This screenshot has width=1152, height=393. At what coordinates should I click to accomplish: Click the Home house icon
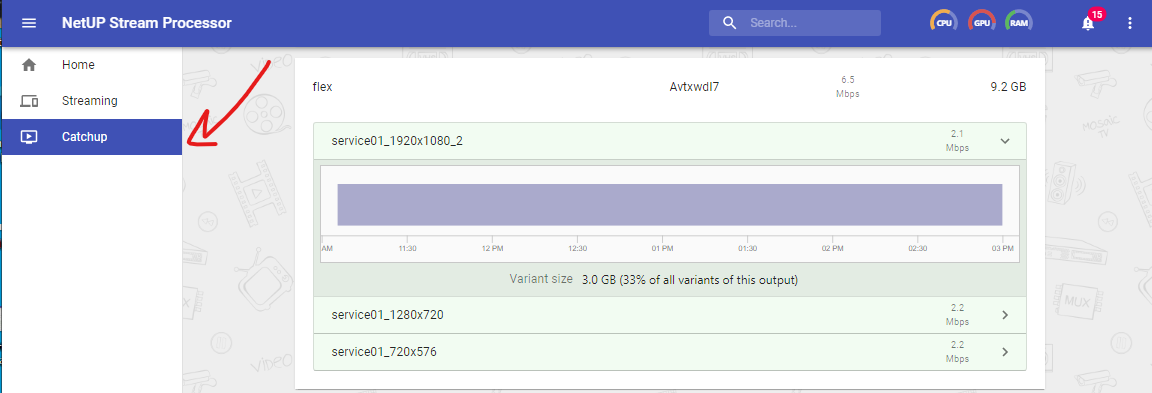tap(29, 65)
